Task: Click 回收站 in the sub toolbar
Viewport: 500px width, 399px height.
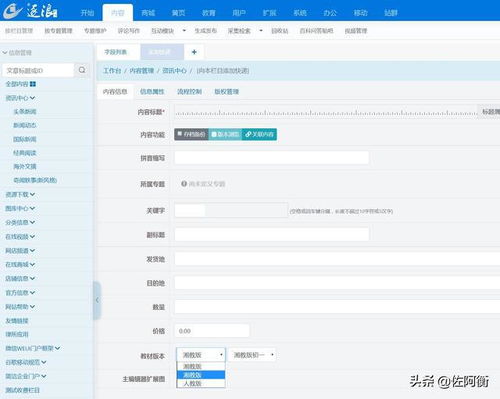Action: tap(280, 31)
